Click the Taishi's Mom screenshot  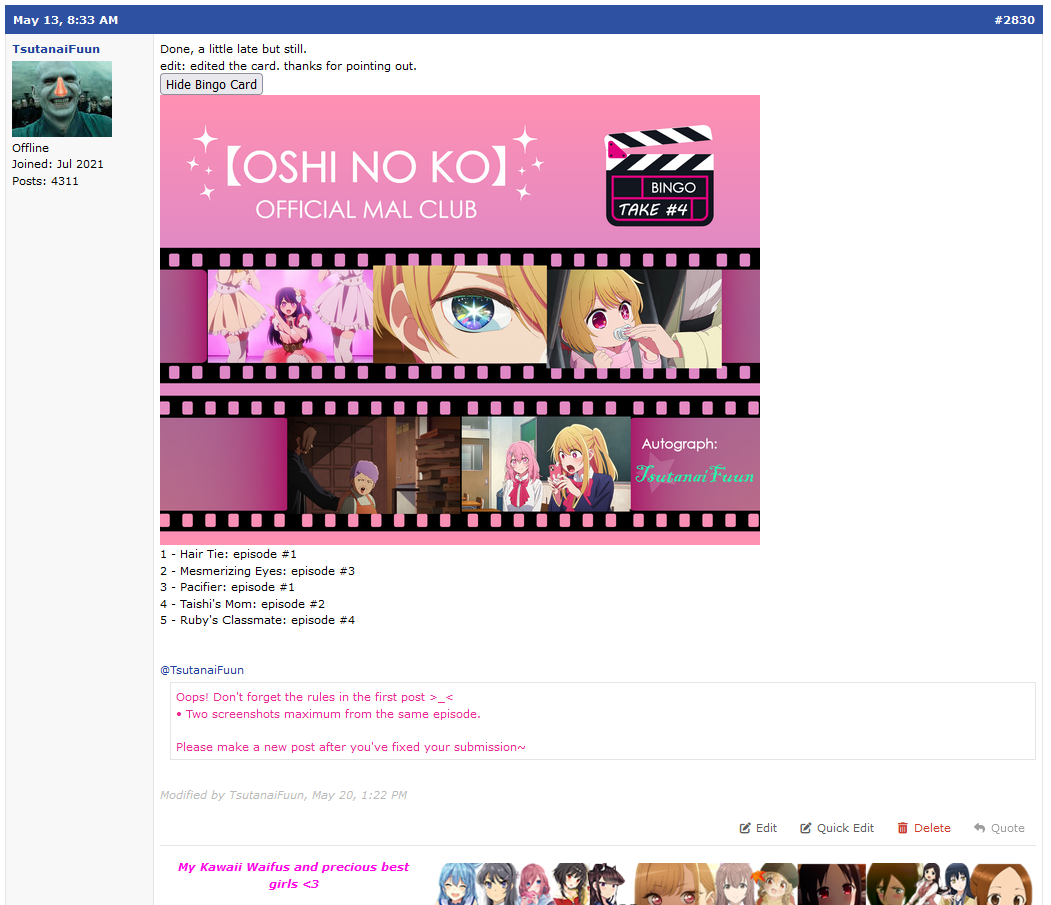coord(374,465)
